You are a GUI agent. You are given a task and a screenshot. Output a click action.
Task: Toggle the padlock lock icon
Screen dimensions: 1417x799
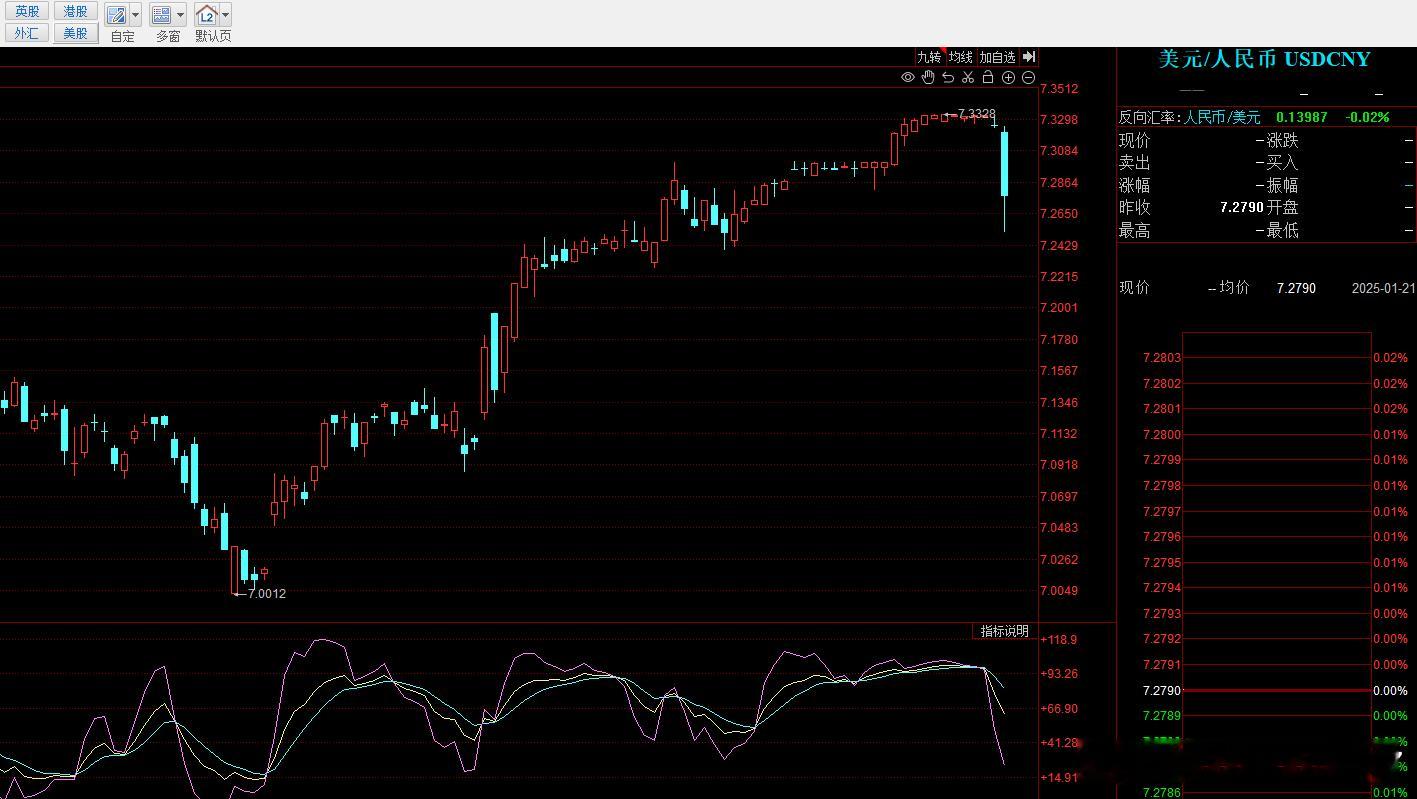pos(988,77)
